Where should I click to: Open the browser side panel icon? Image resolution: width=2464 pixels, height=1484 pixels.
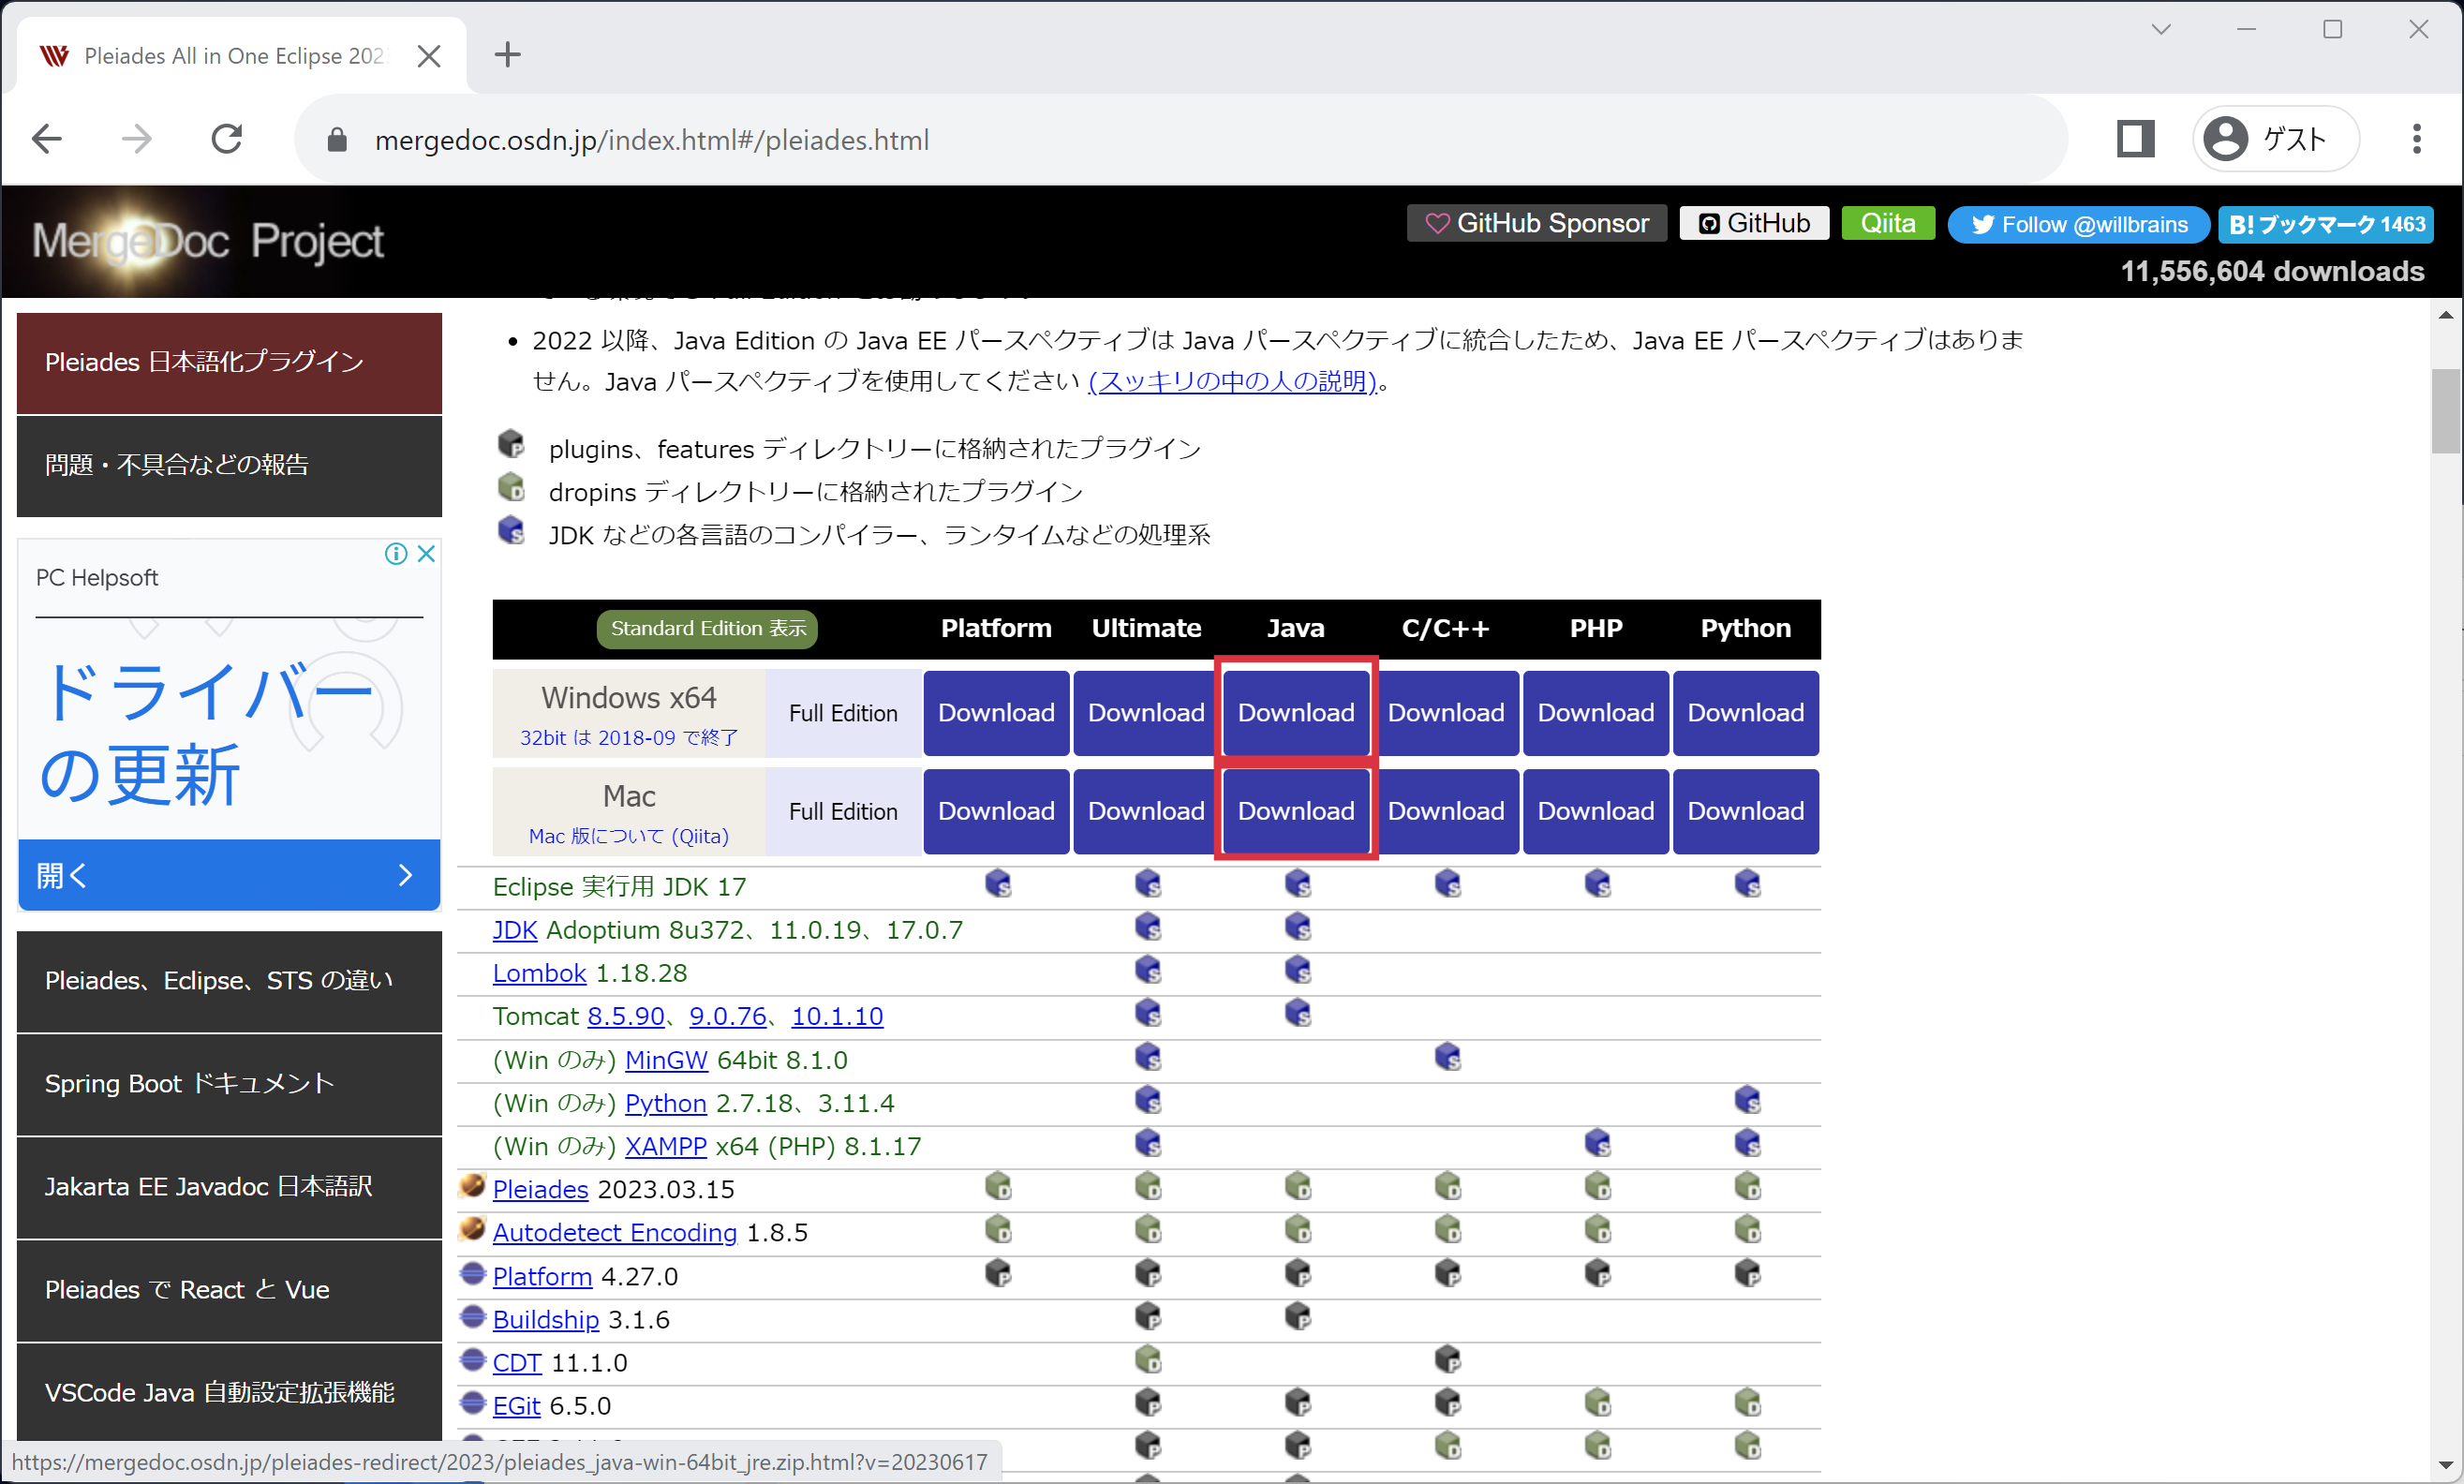point(2135,139)
